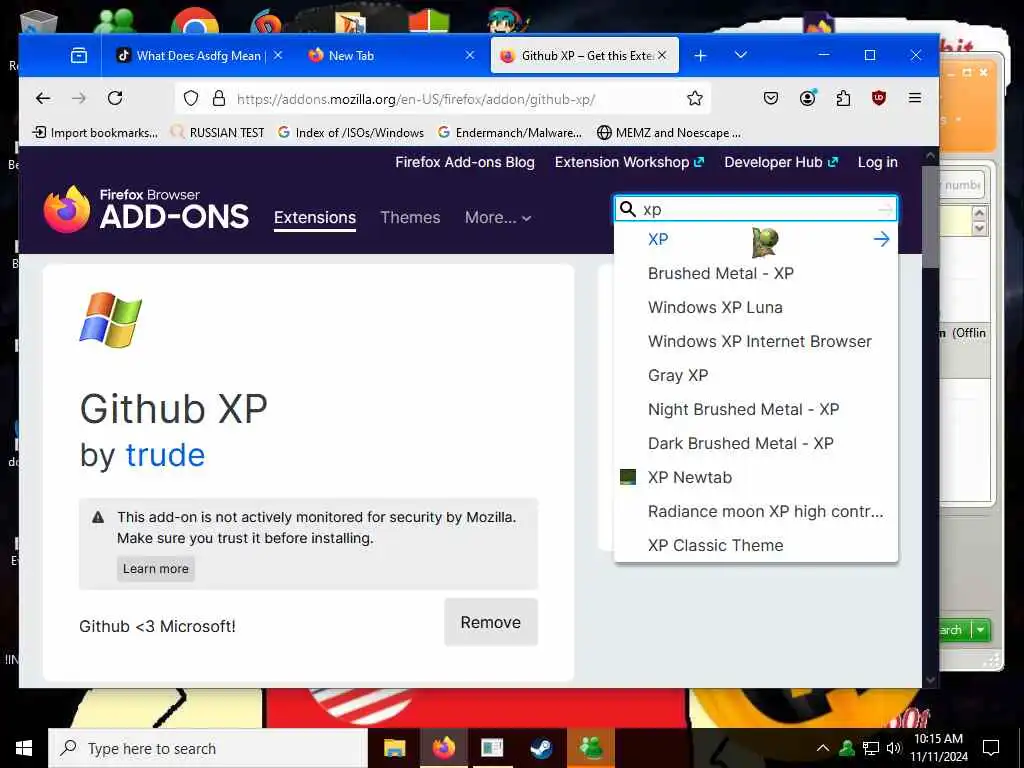Open author trude profile link

click(x=165, y=455)
